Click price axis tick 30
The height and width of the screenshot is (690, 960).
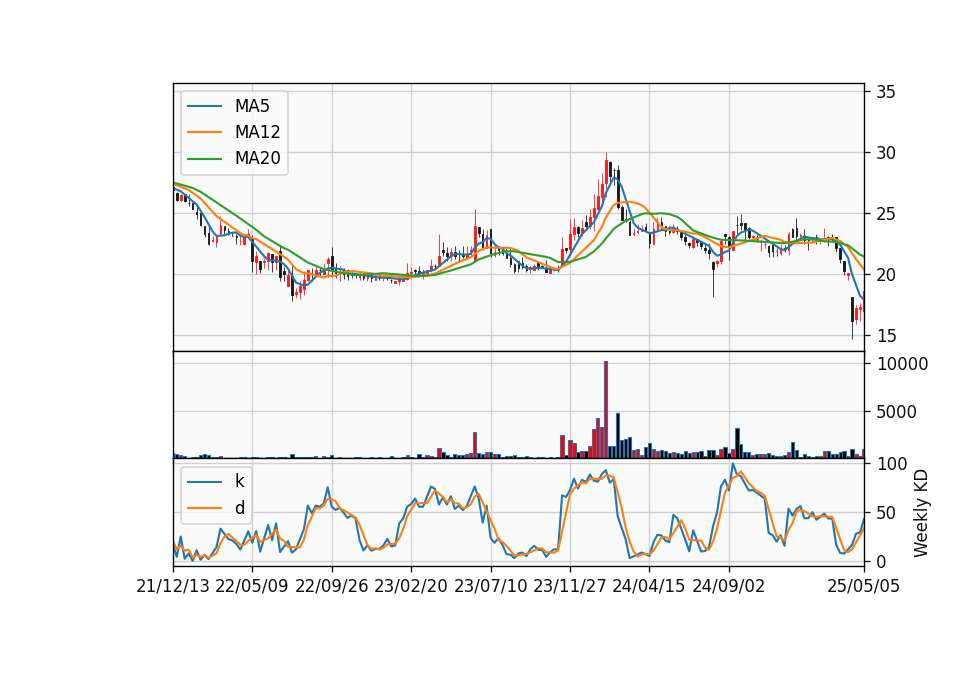pos(886,153)
